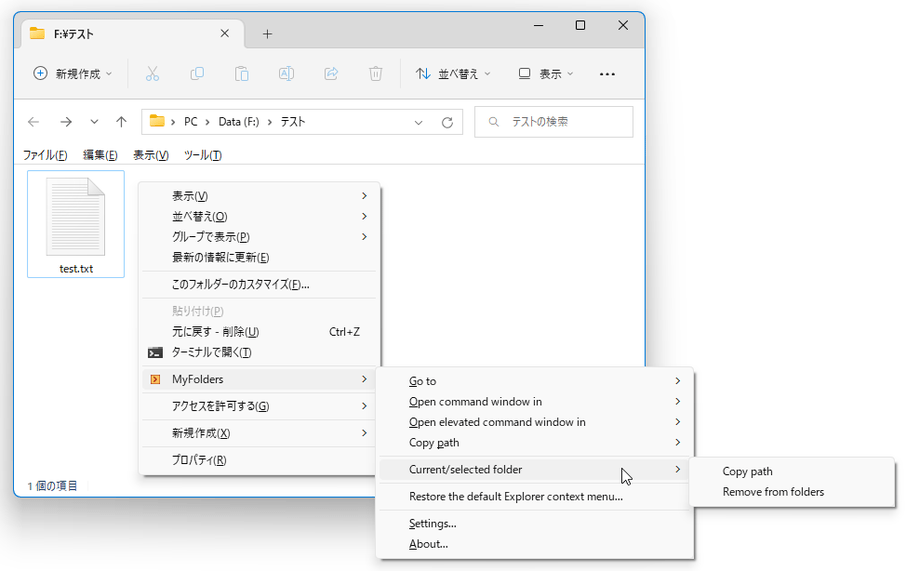Select 元に戻す - 削除(U) entry
This screenshot has height=571, width=906.
(x=259, y=332)
